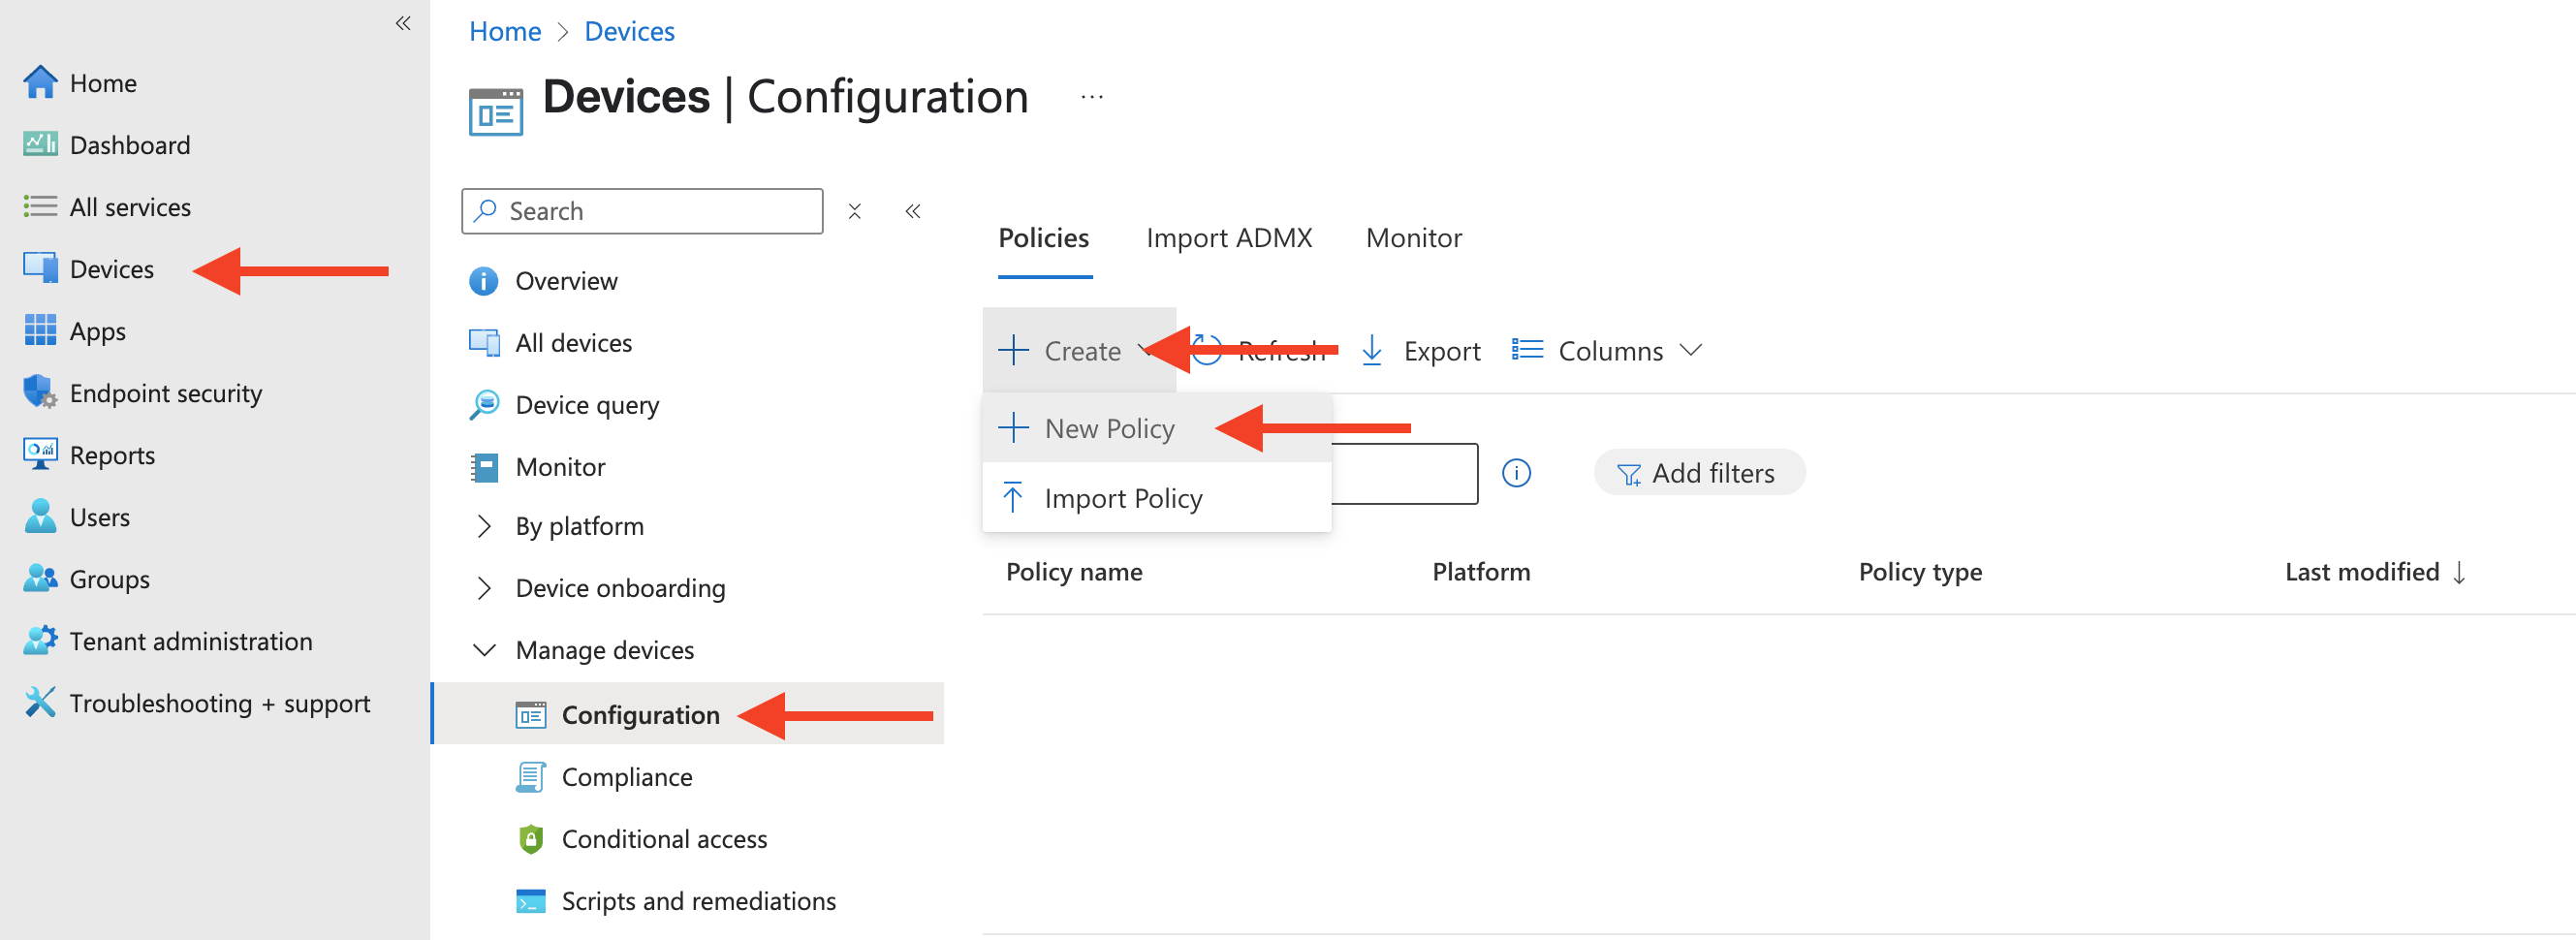Click the info icon beside search box

click(x=1516, y=473)
